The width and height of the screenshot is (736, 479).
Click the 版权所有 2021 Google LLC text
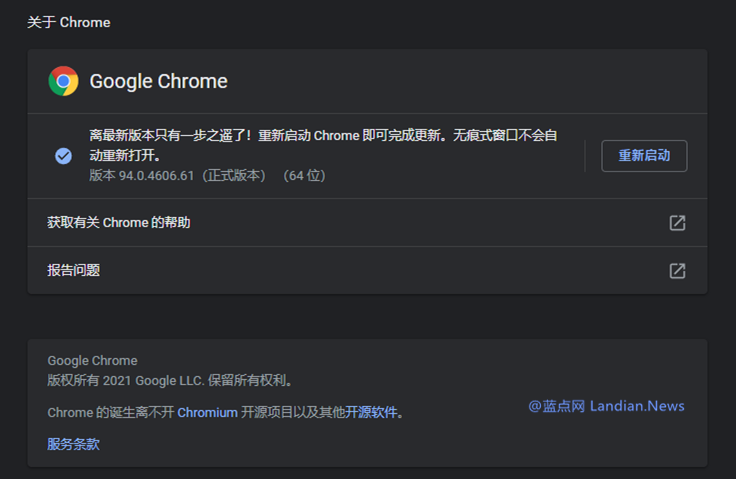pos(170,381)
